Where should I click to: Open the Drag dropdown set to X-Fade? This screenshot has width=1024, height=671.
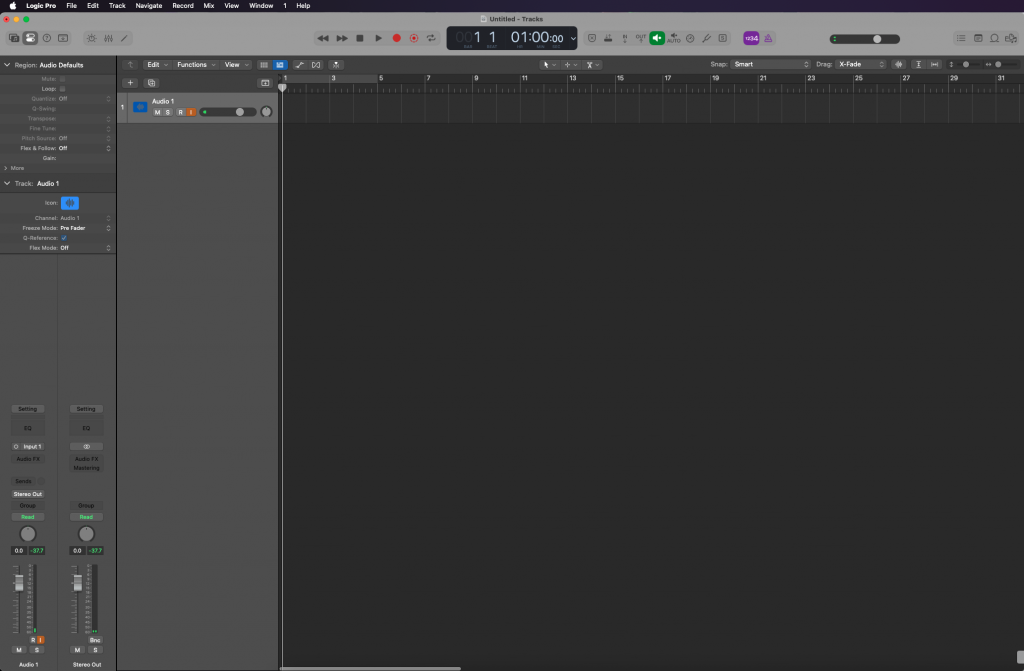861,64
